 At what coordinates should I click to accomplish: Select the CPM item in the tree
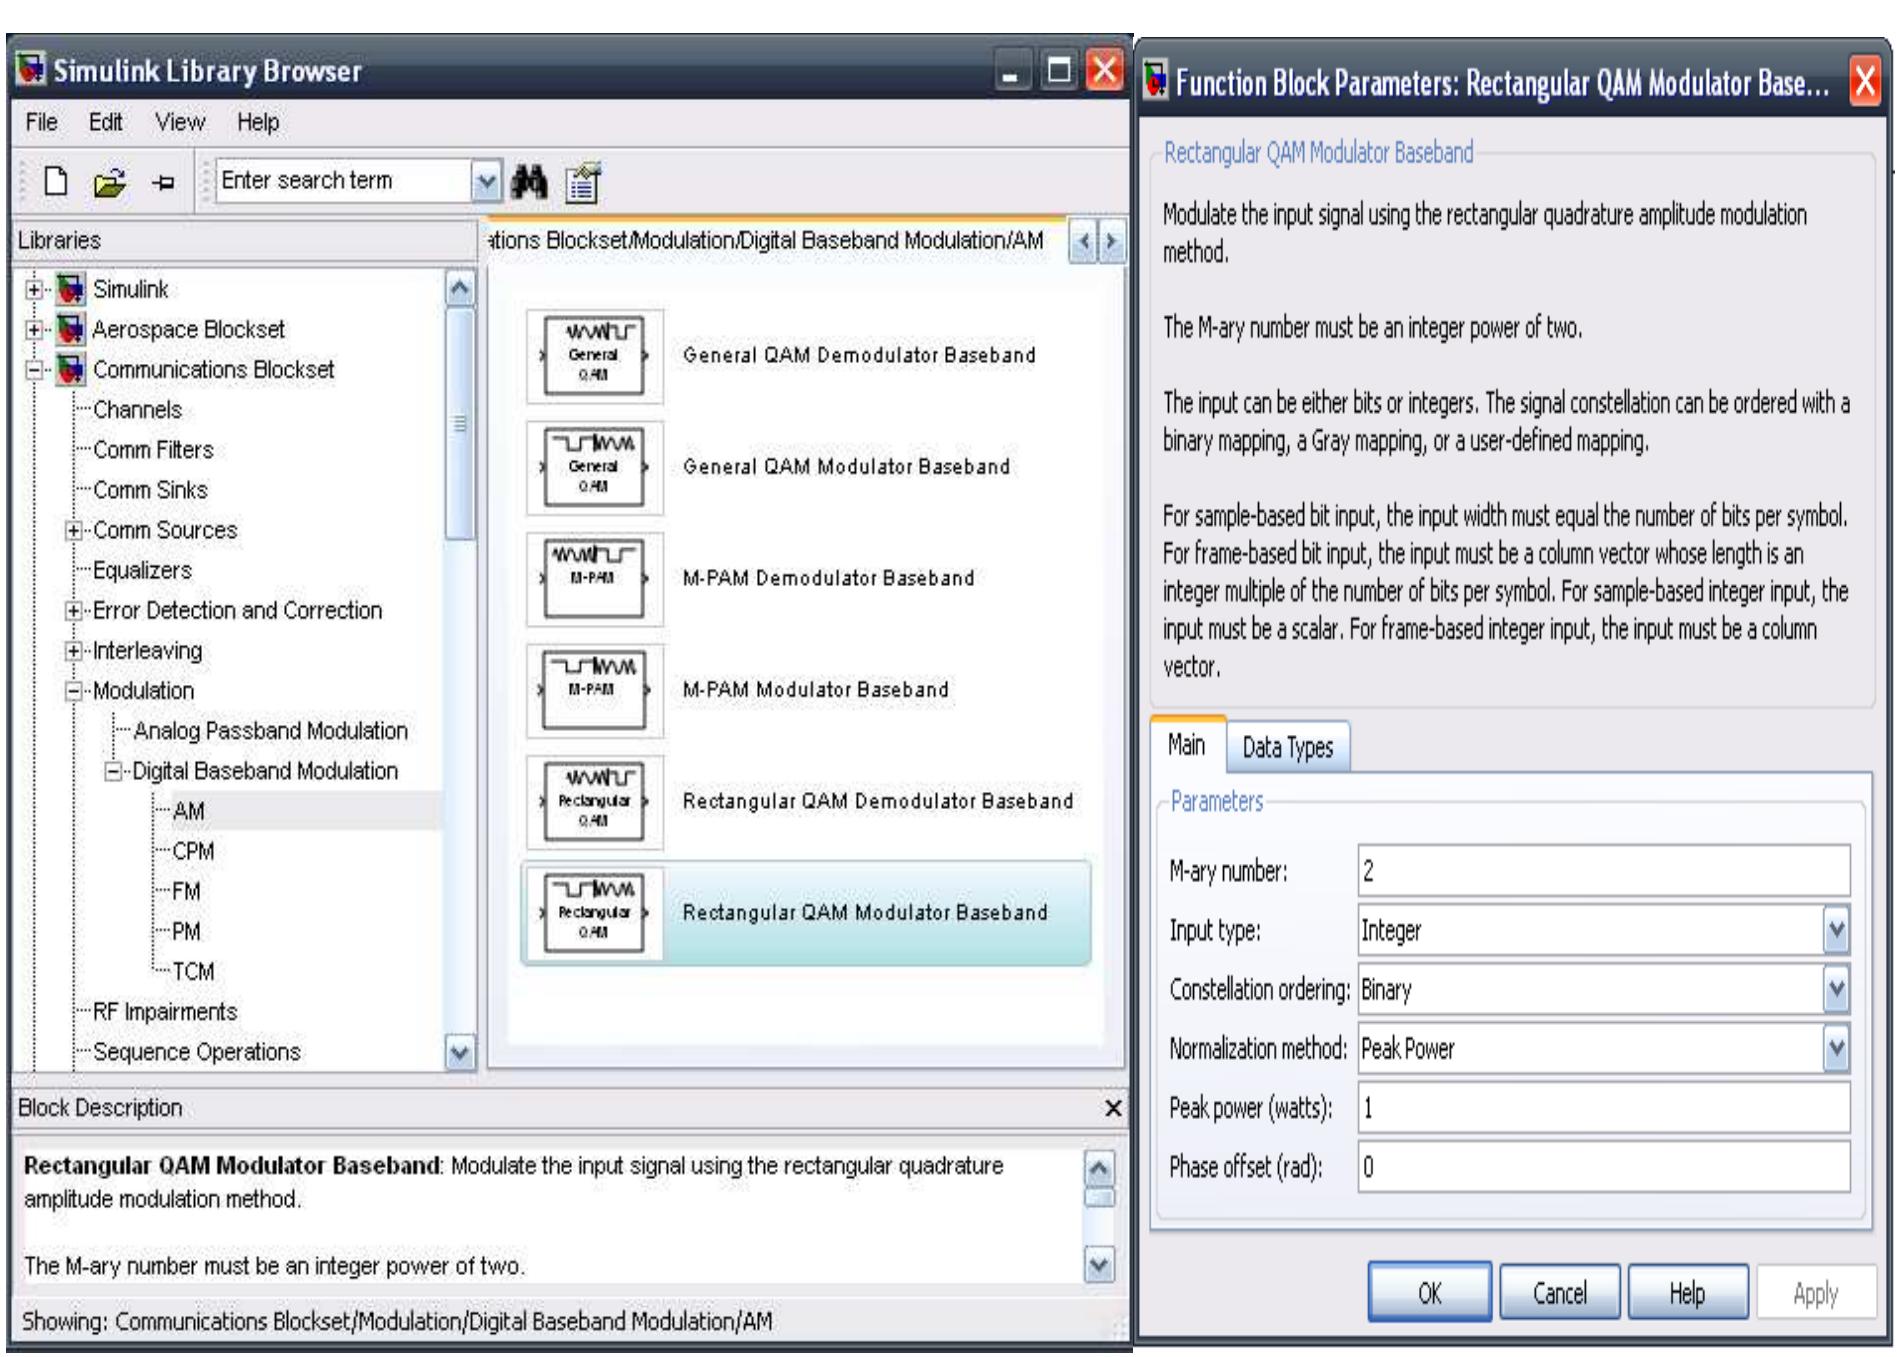(193, 851)
